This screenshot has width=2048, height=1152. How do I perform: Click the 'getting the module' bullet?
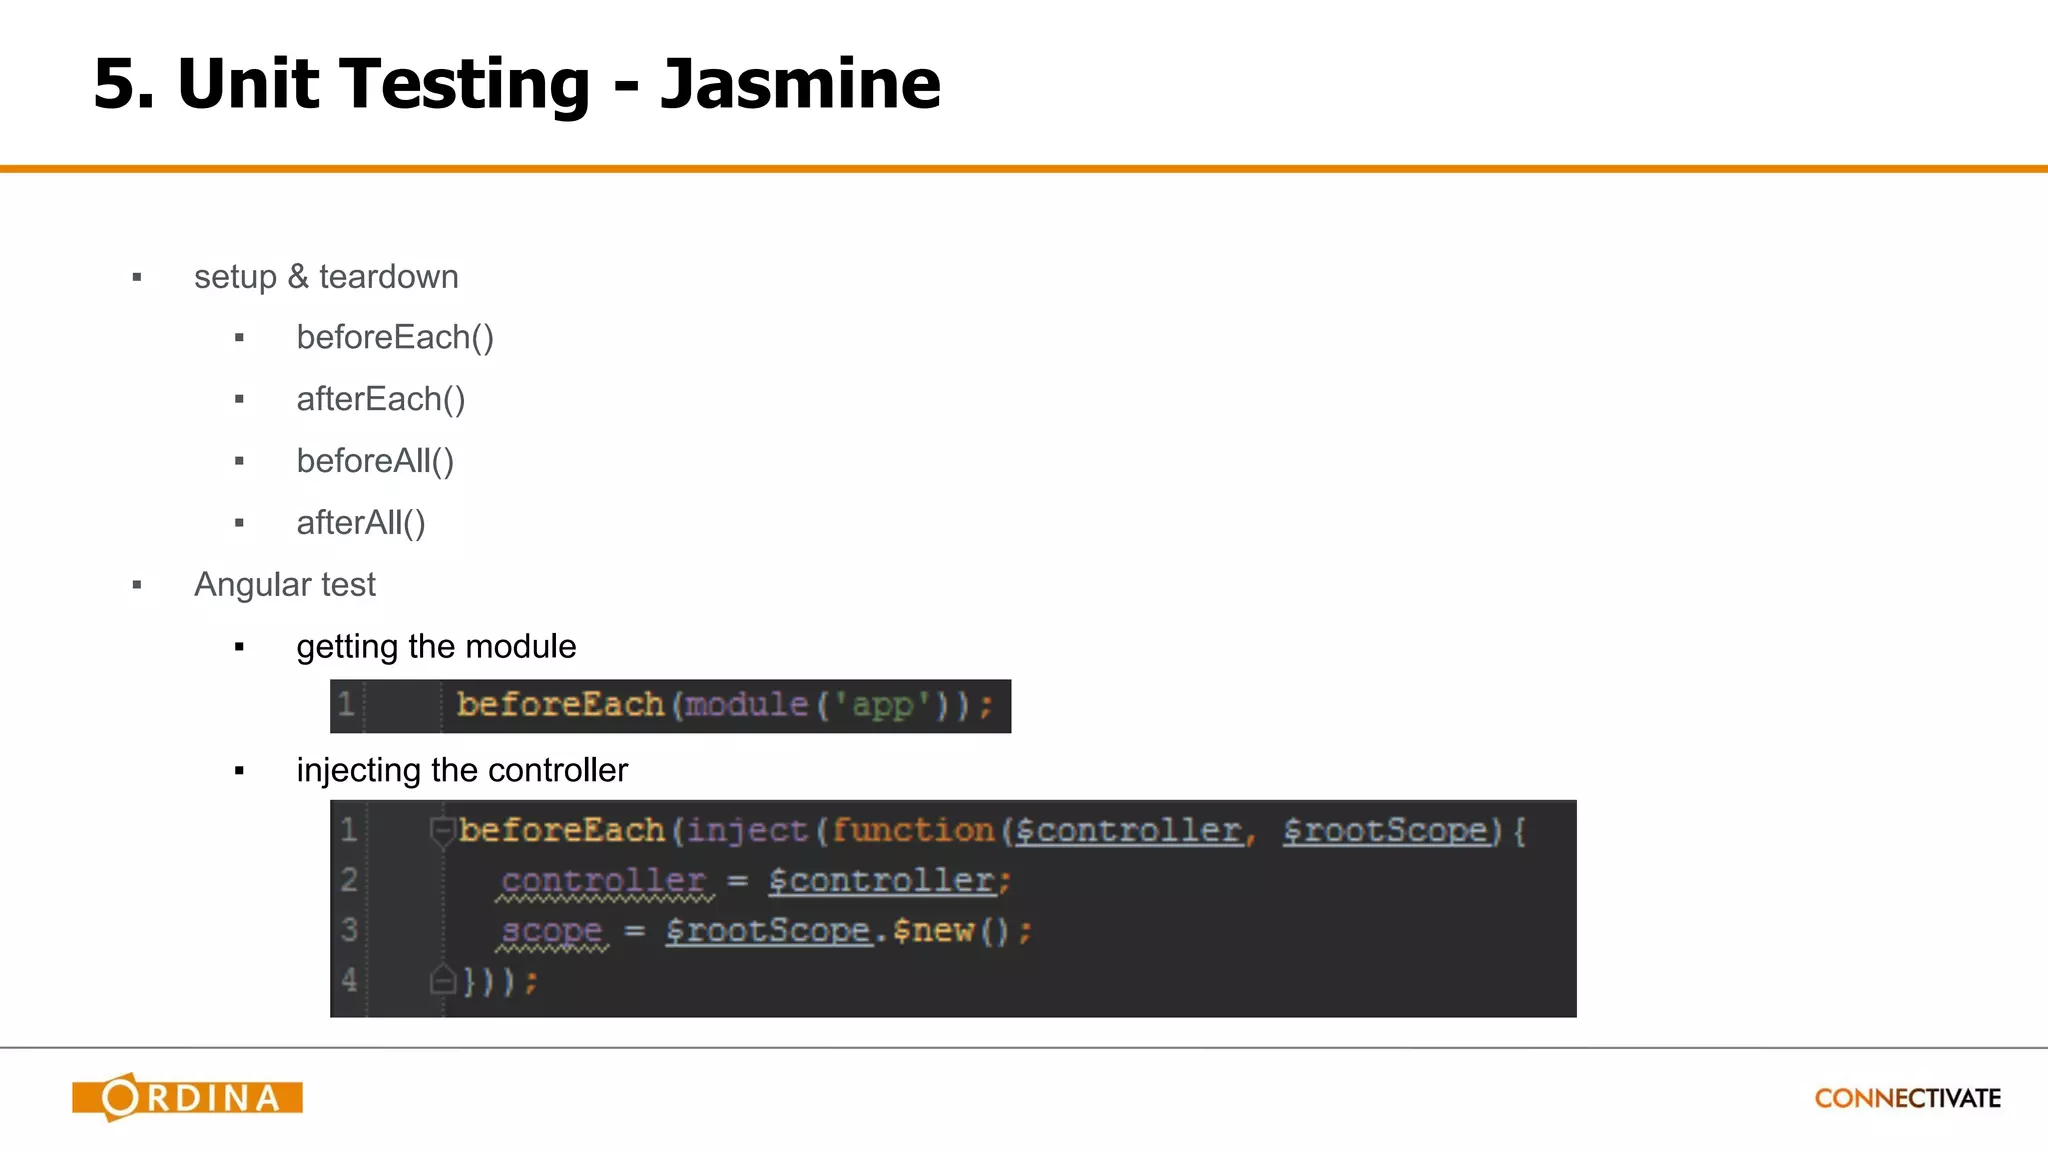[436, 647]
